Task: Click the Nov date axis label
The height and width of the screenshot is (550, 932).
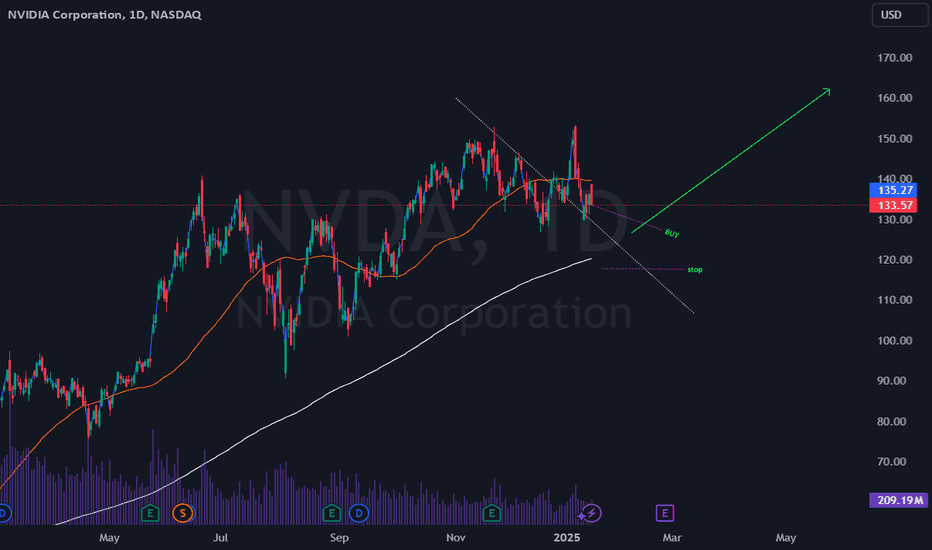Action: click(455, 538)
